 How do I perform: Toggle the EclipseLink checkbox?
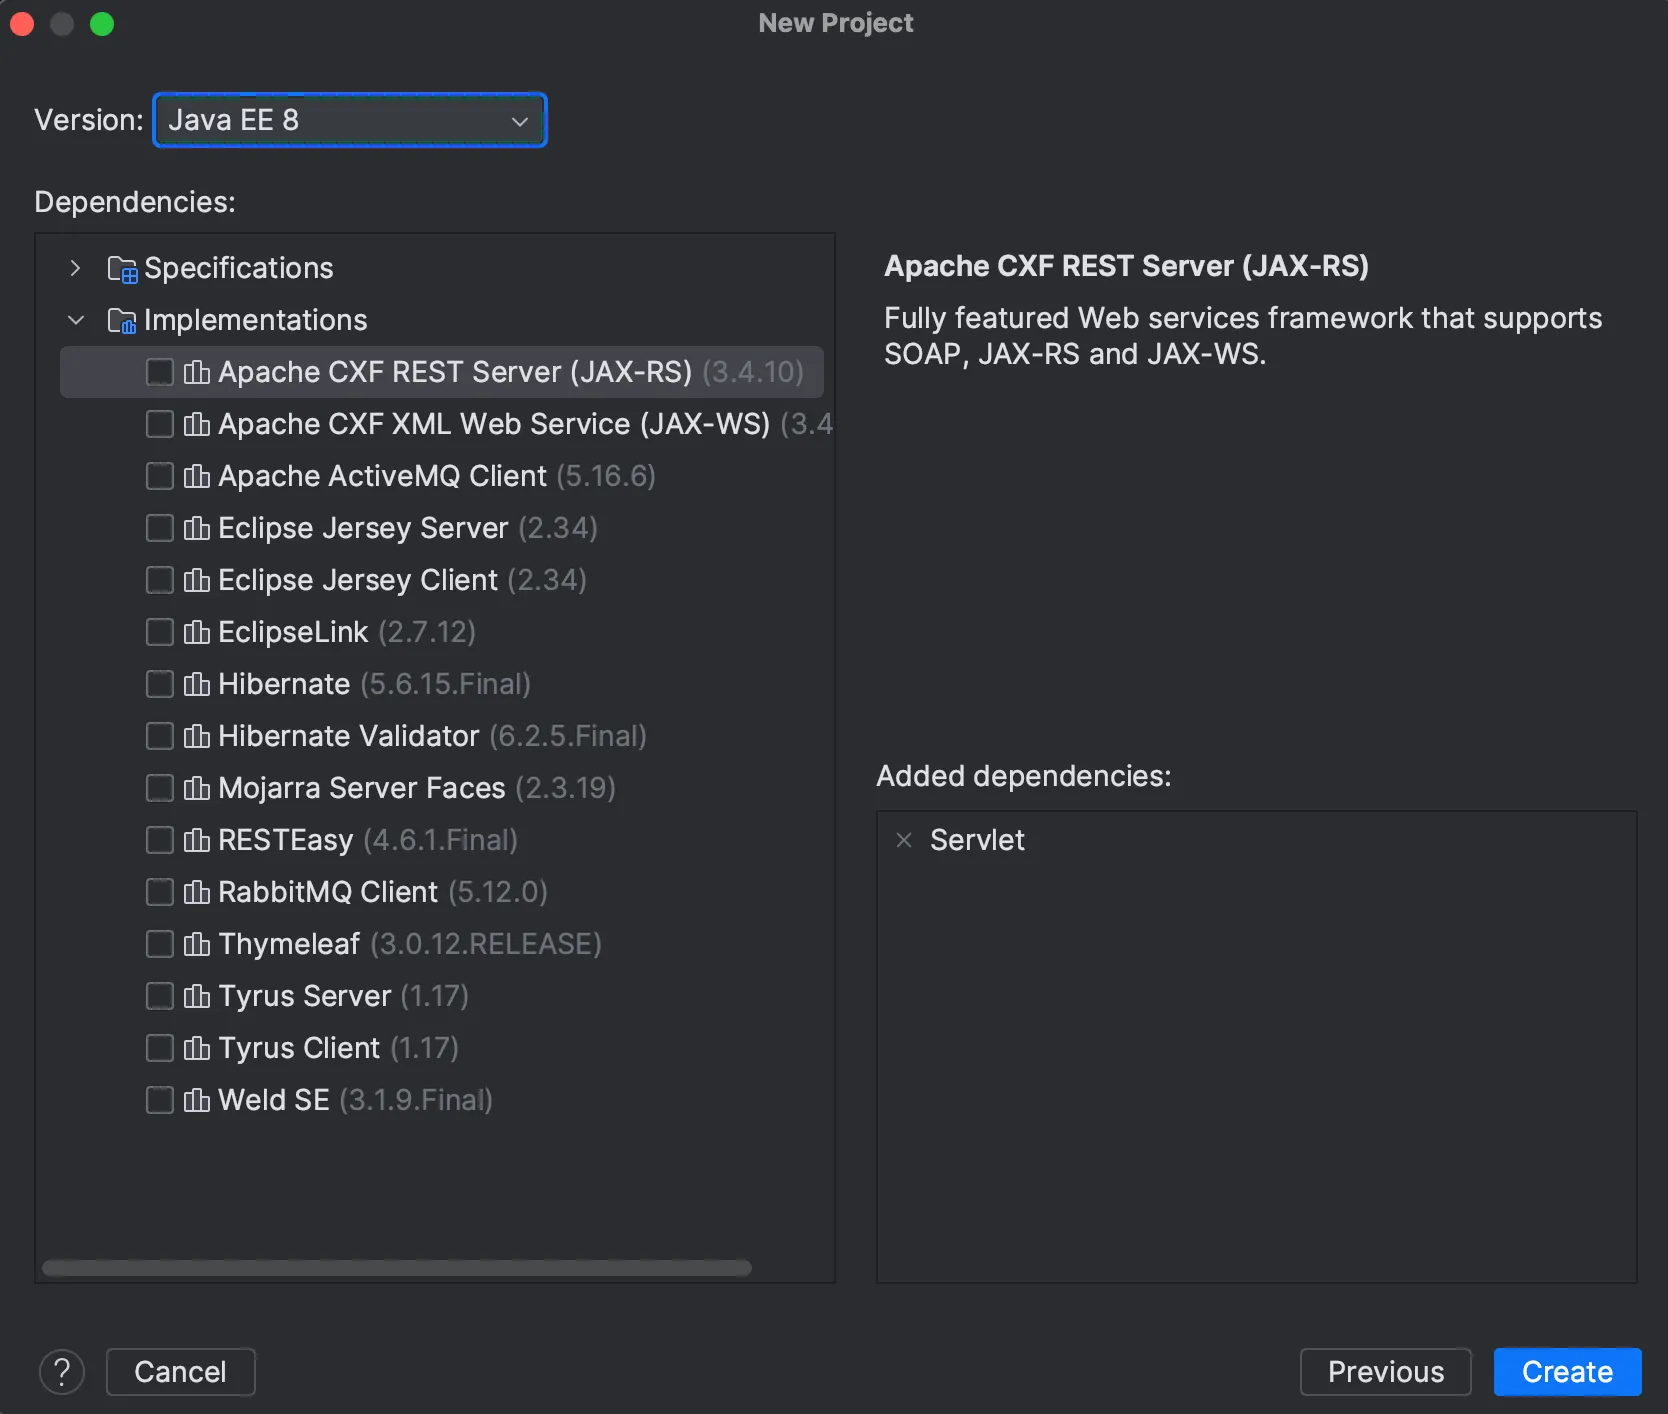(160, 632)
